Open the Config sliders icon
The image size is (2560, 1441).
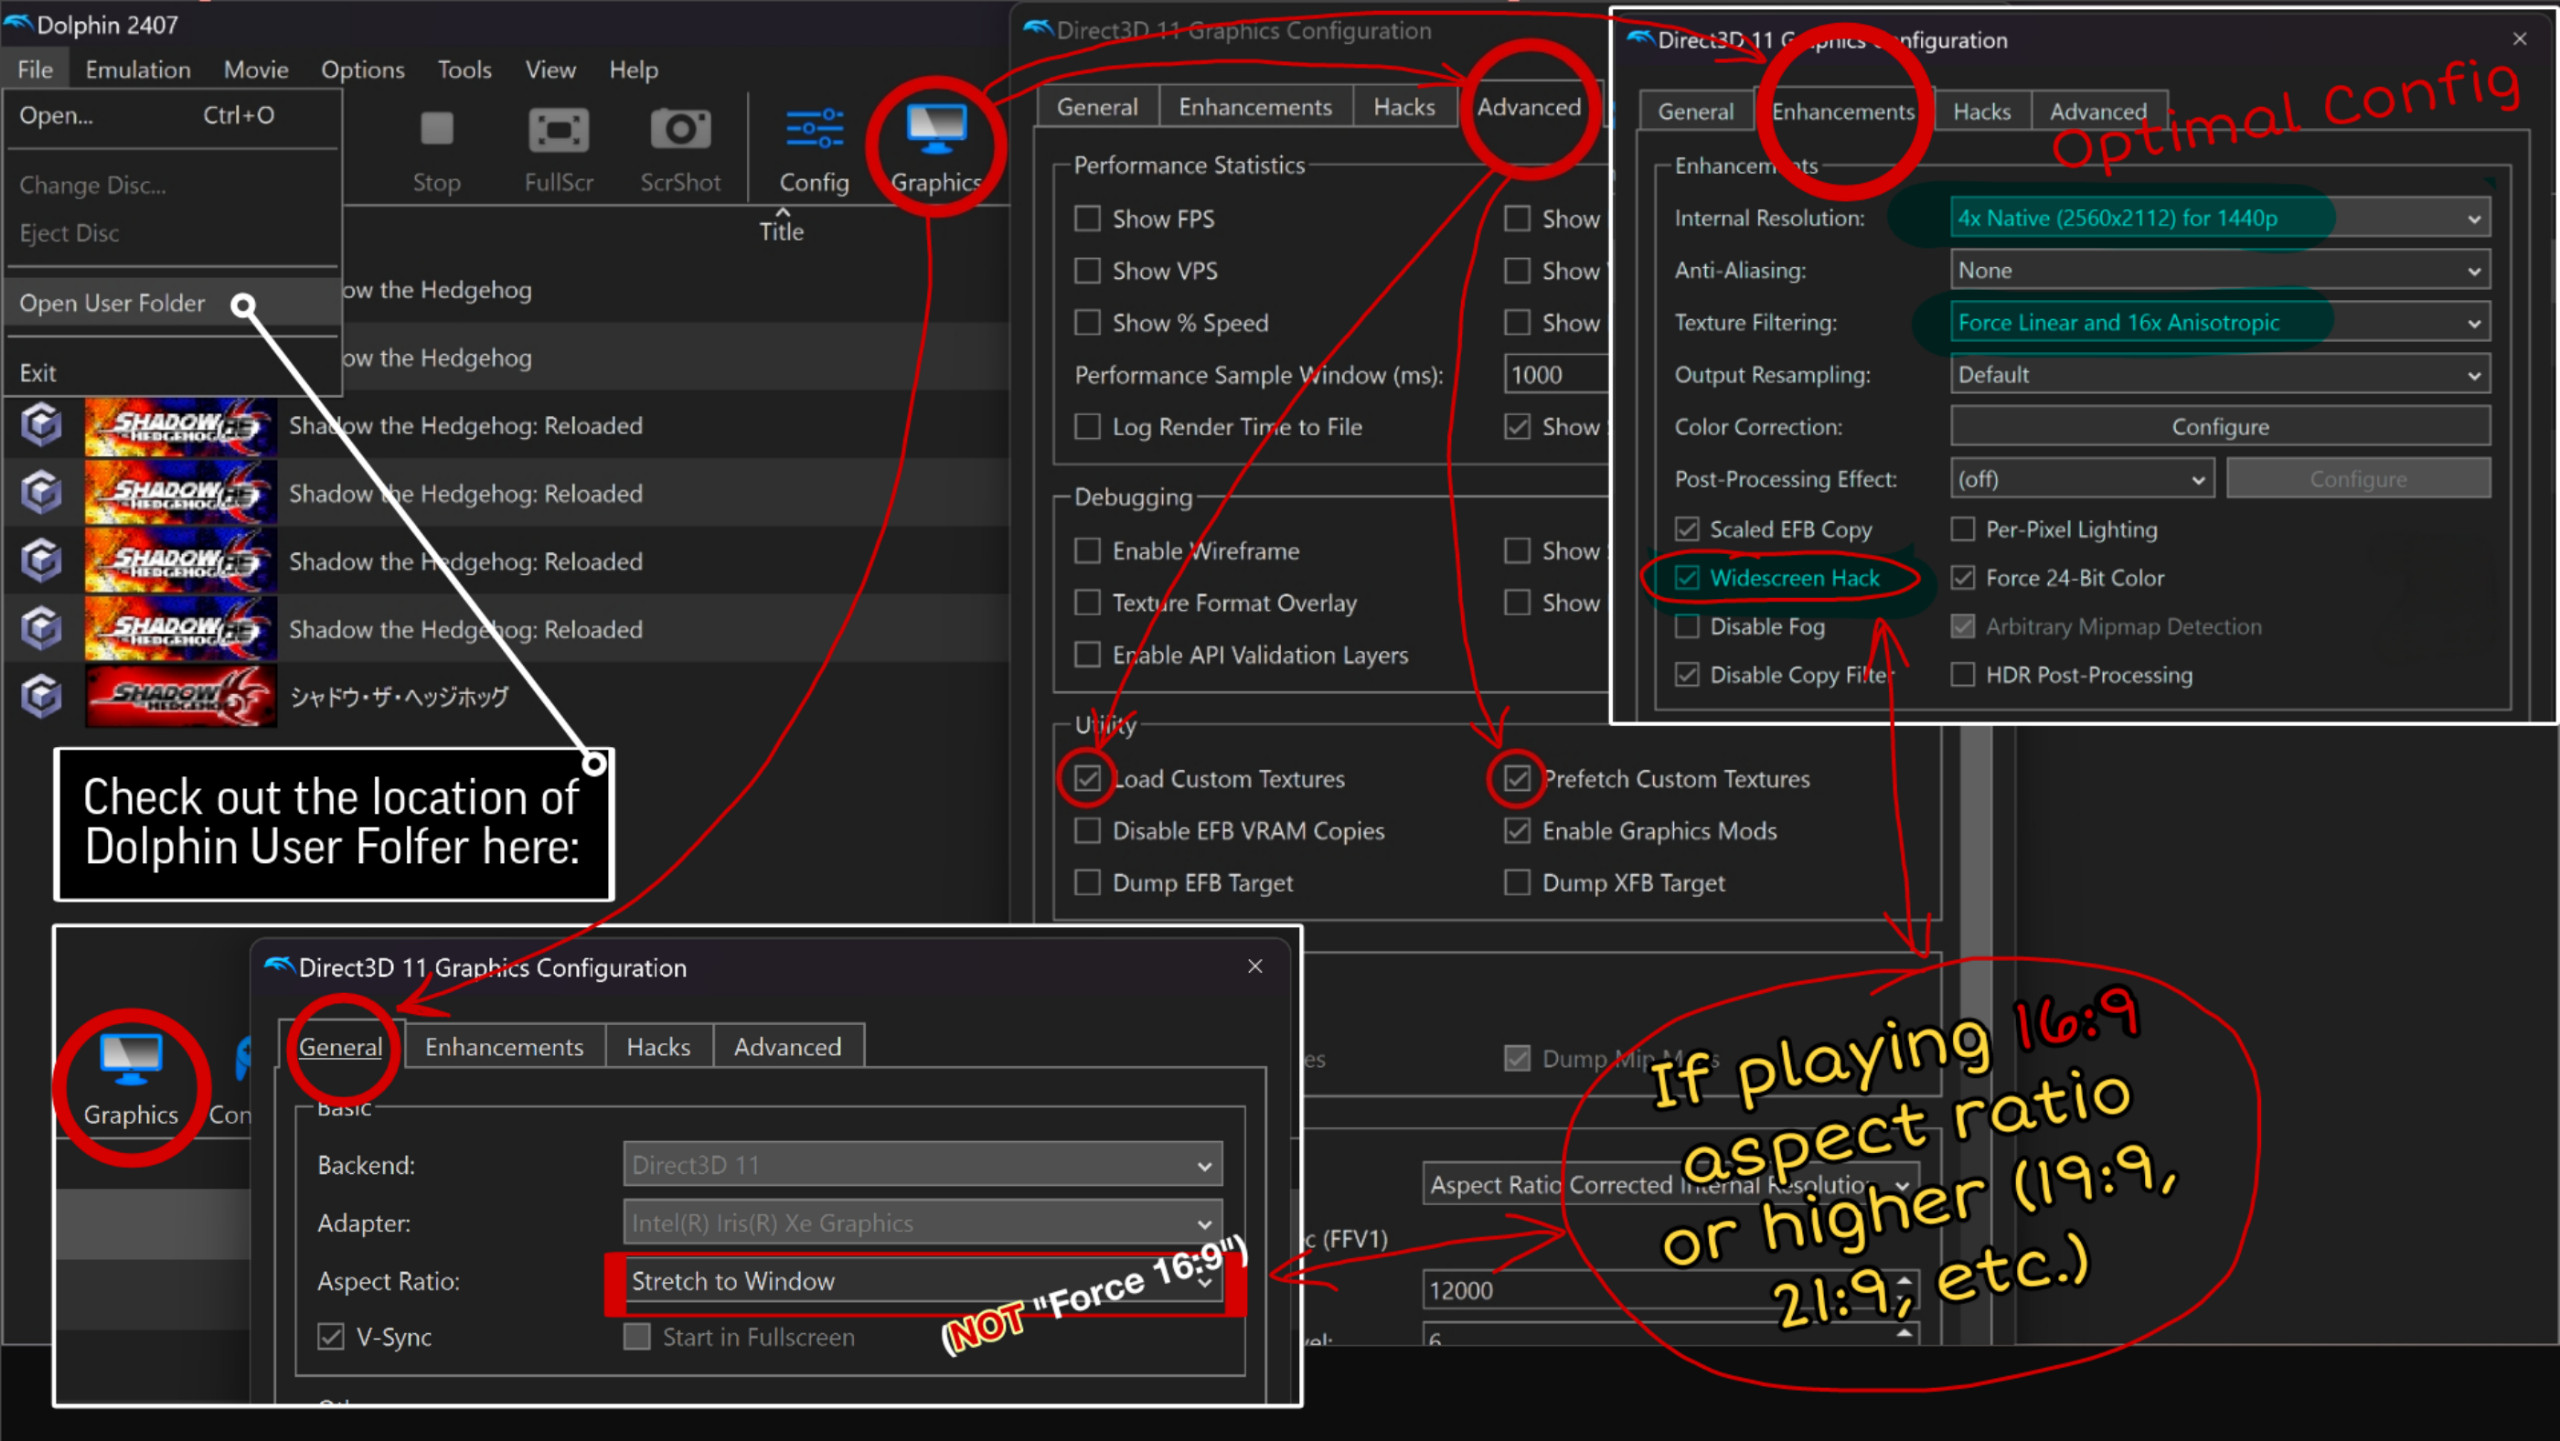[814, 130]
